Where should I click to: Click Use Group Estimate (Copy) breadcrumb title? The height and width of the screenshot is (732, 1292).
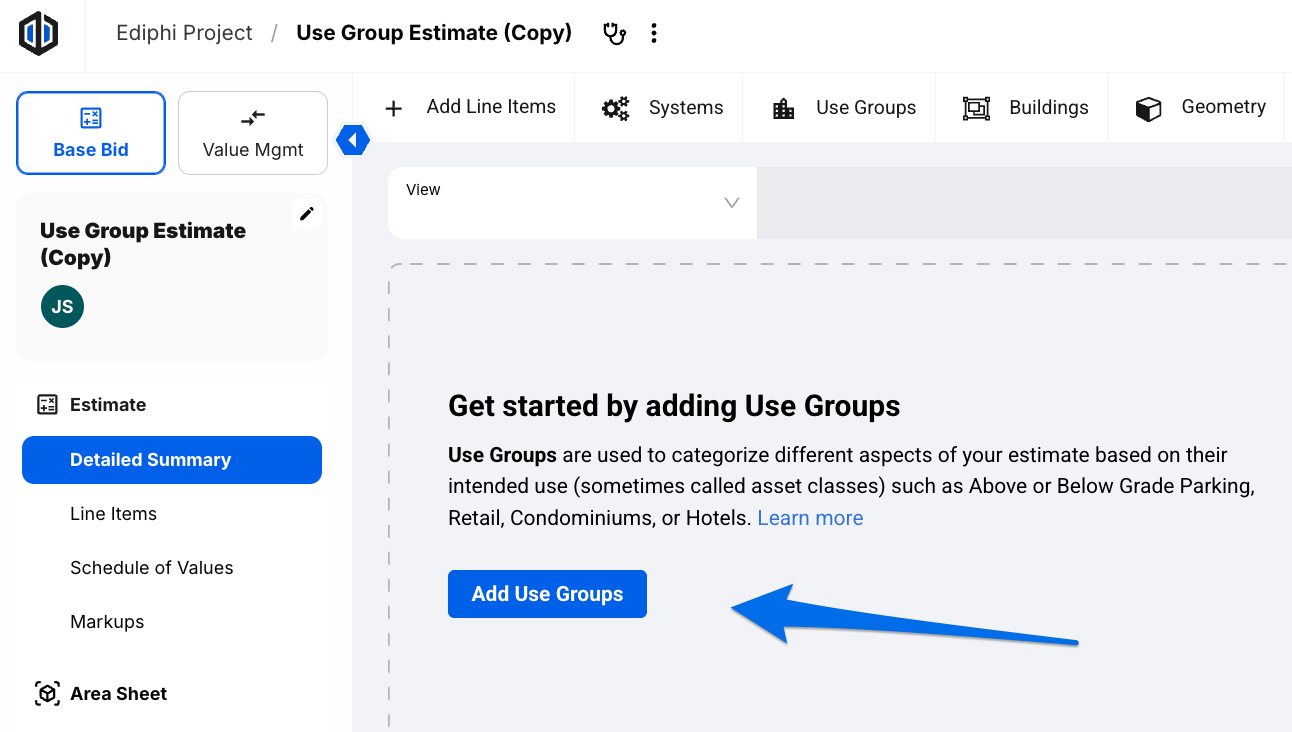point(434,33)
